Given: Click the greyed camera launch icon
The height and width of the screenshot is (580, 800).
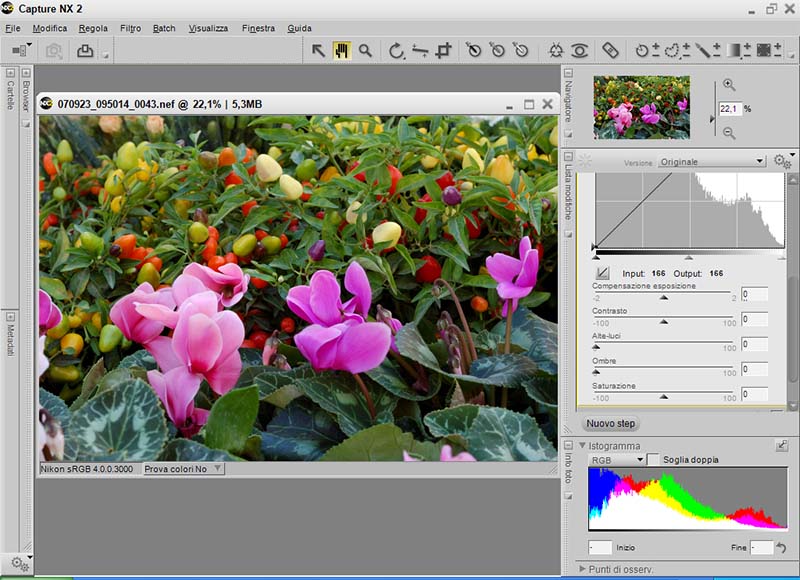Looking at the screenshot, I should [54, 51].
